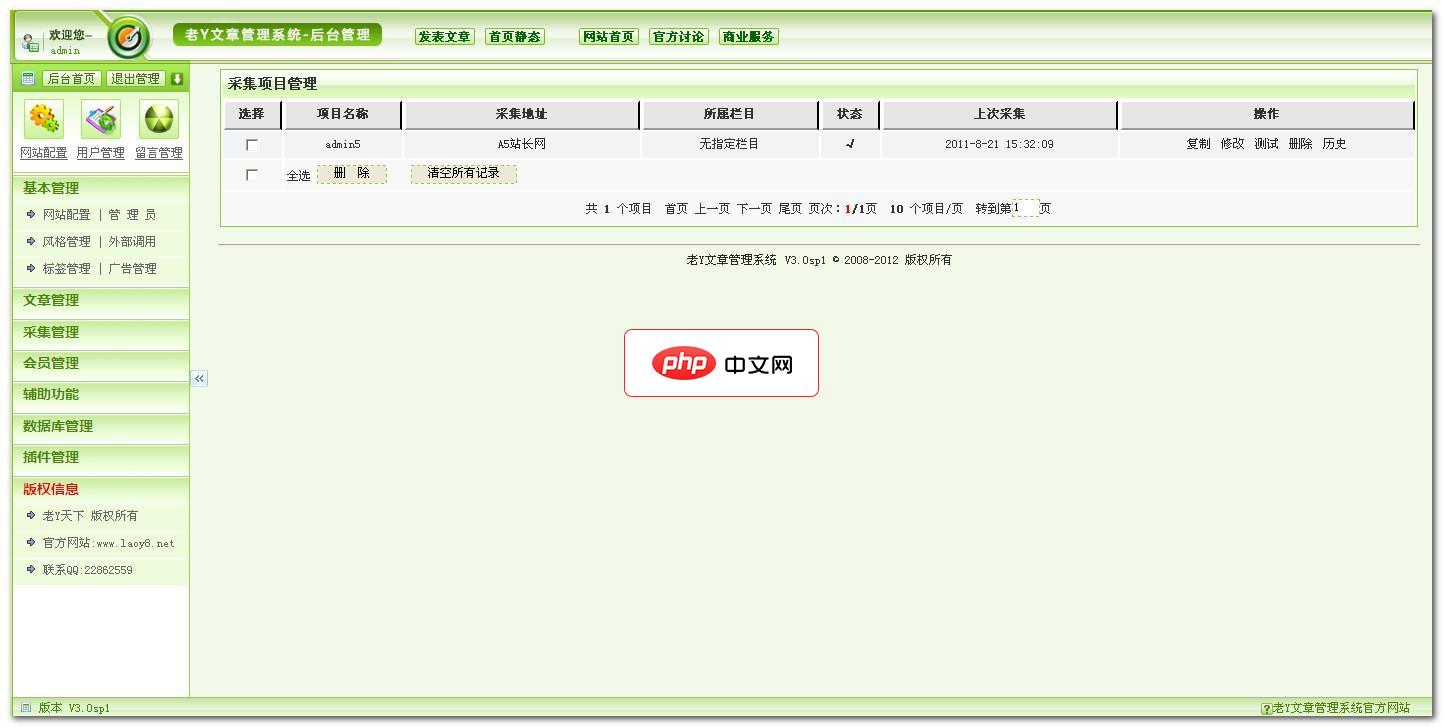
Task: Click the status checkmark for admin5 project
Action: click(849, 143)
